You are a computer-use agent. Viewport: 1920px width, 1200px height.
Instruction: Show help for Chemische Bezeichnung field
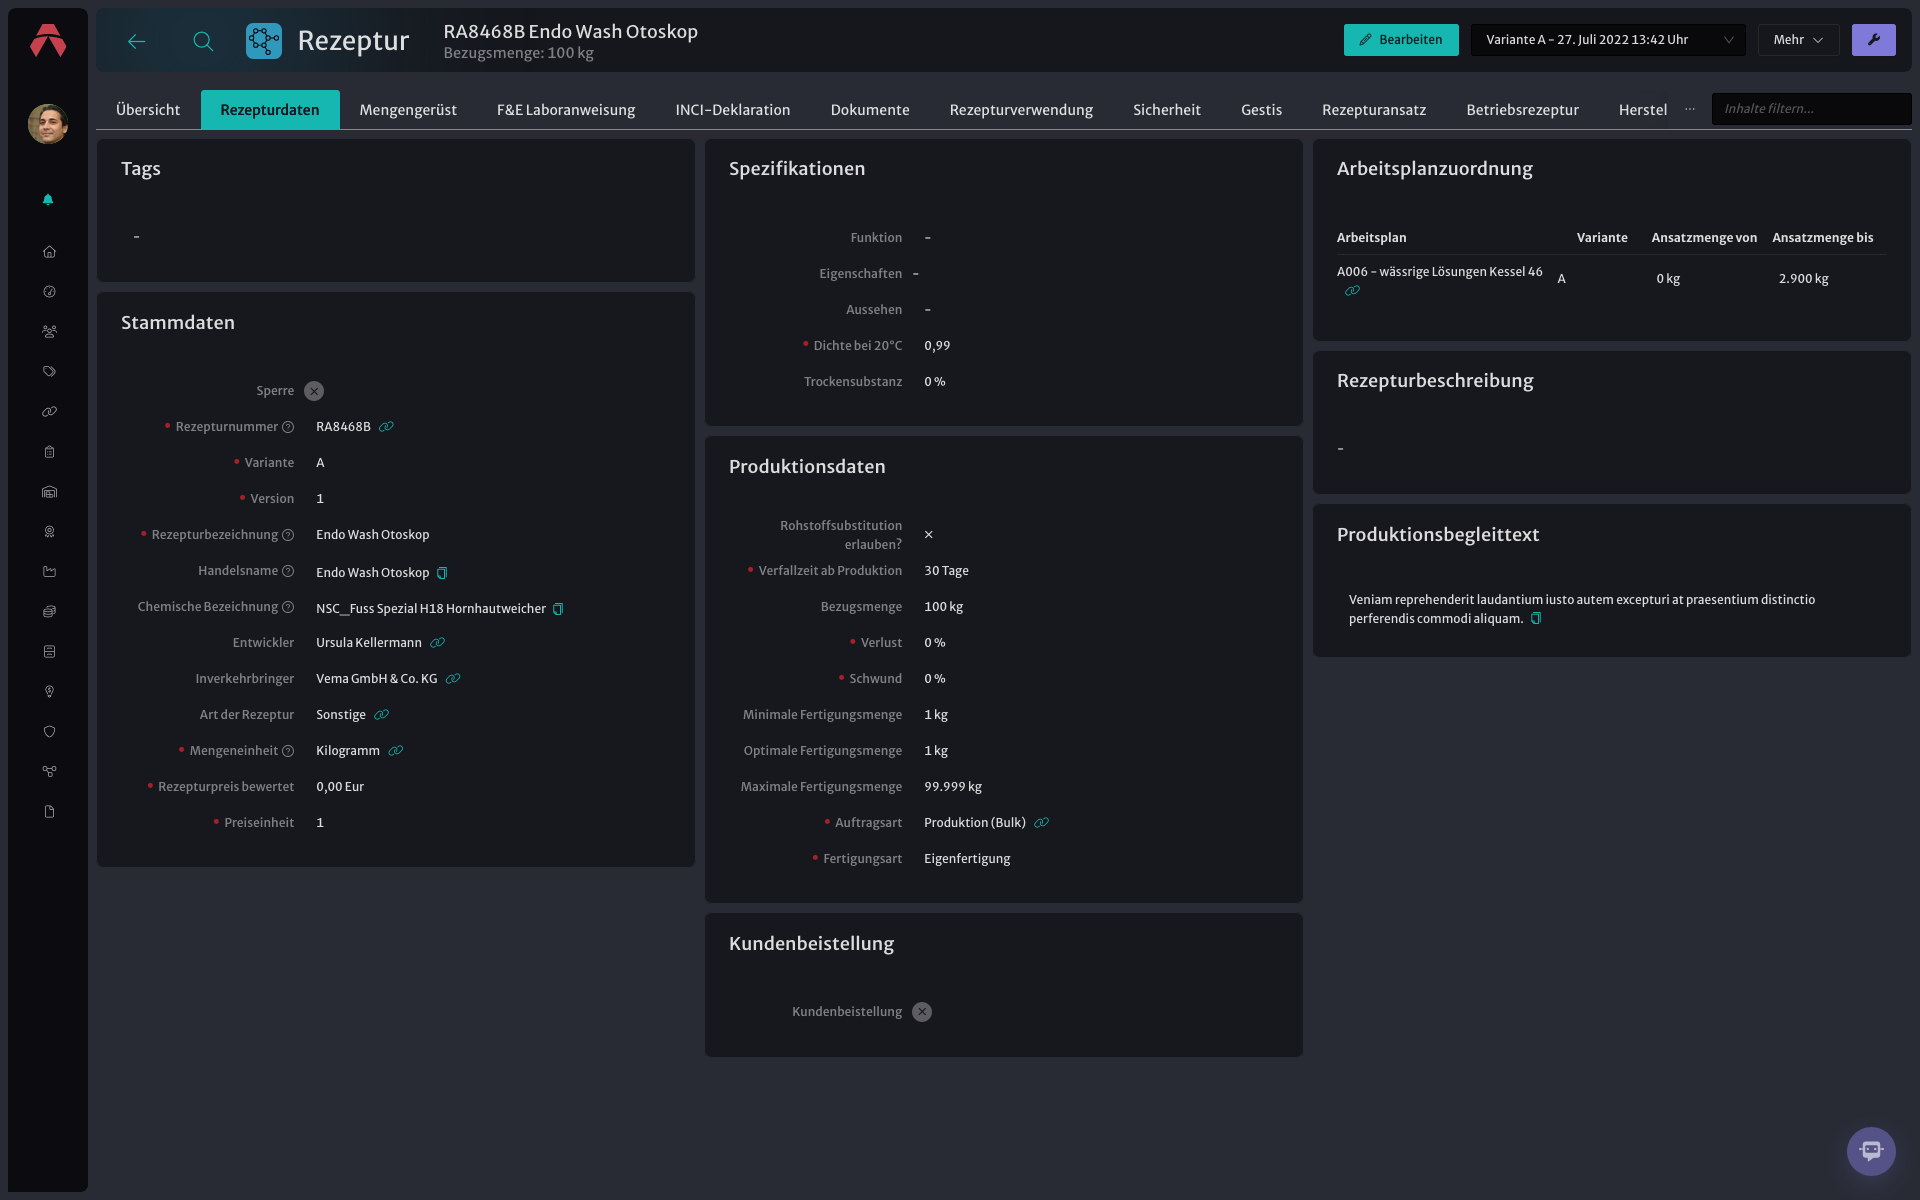(288, 607)
